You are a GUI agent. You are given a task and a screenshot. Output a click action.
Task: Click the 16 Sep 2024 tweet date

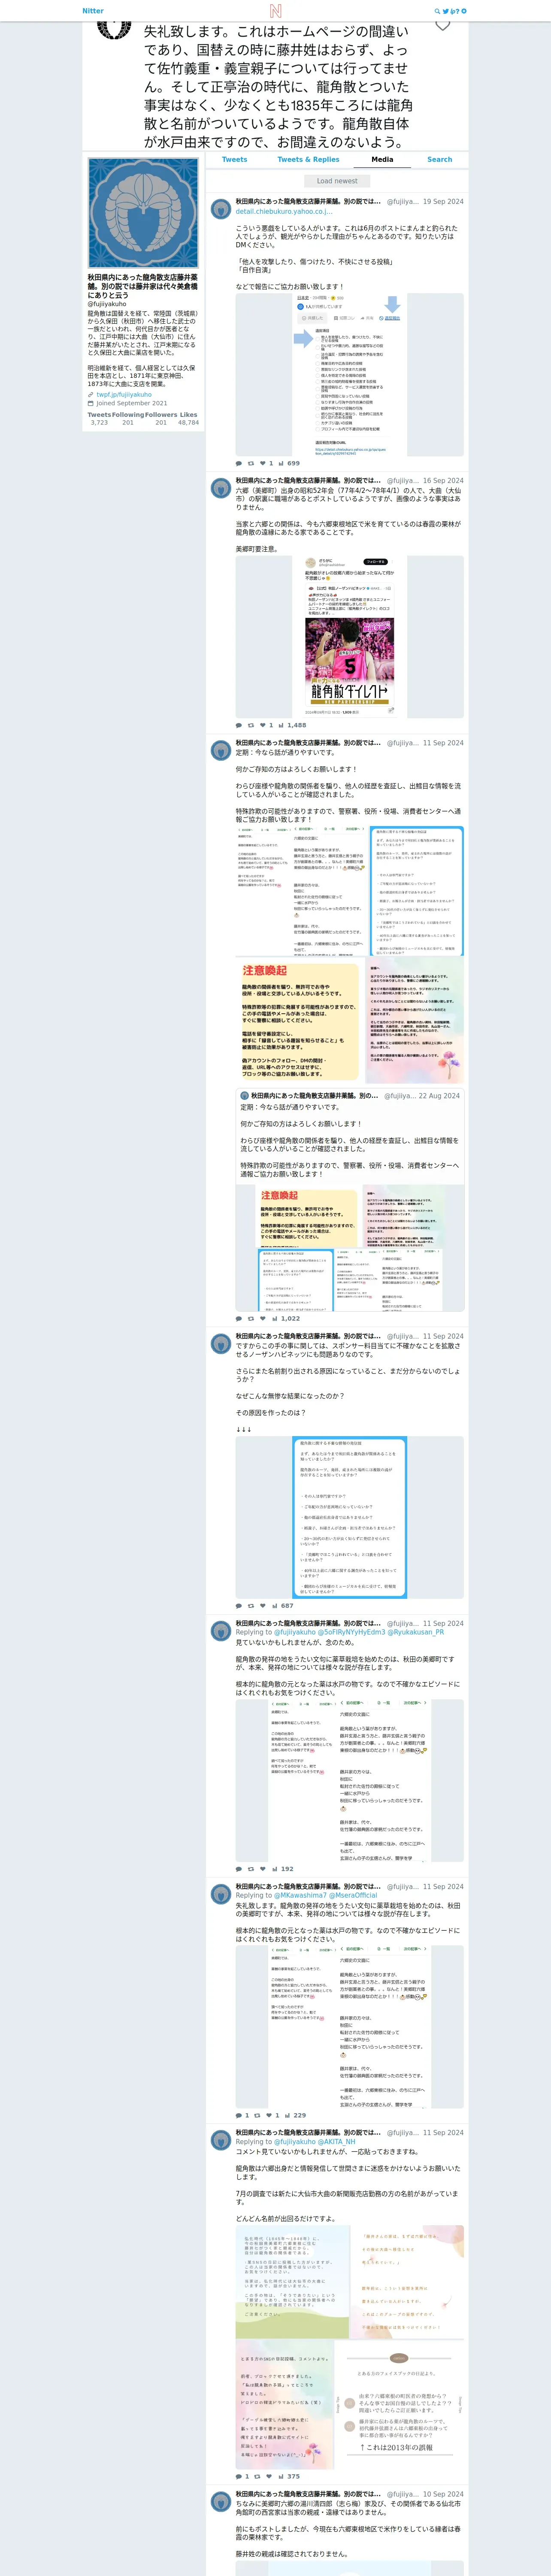443,481
